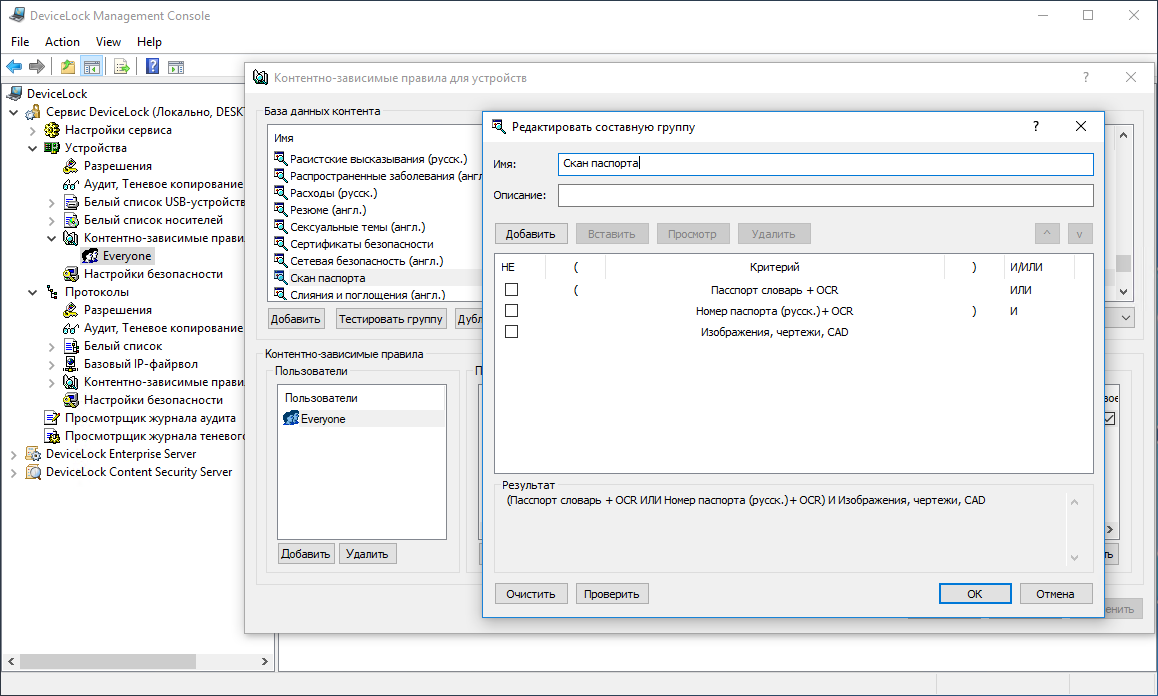Expand Настройки сервиса tree node
This screenshot has width=1158, height=696.
[32, 130]
